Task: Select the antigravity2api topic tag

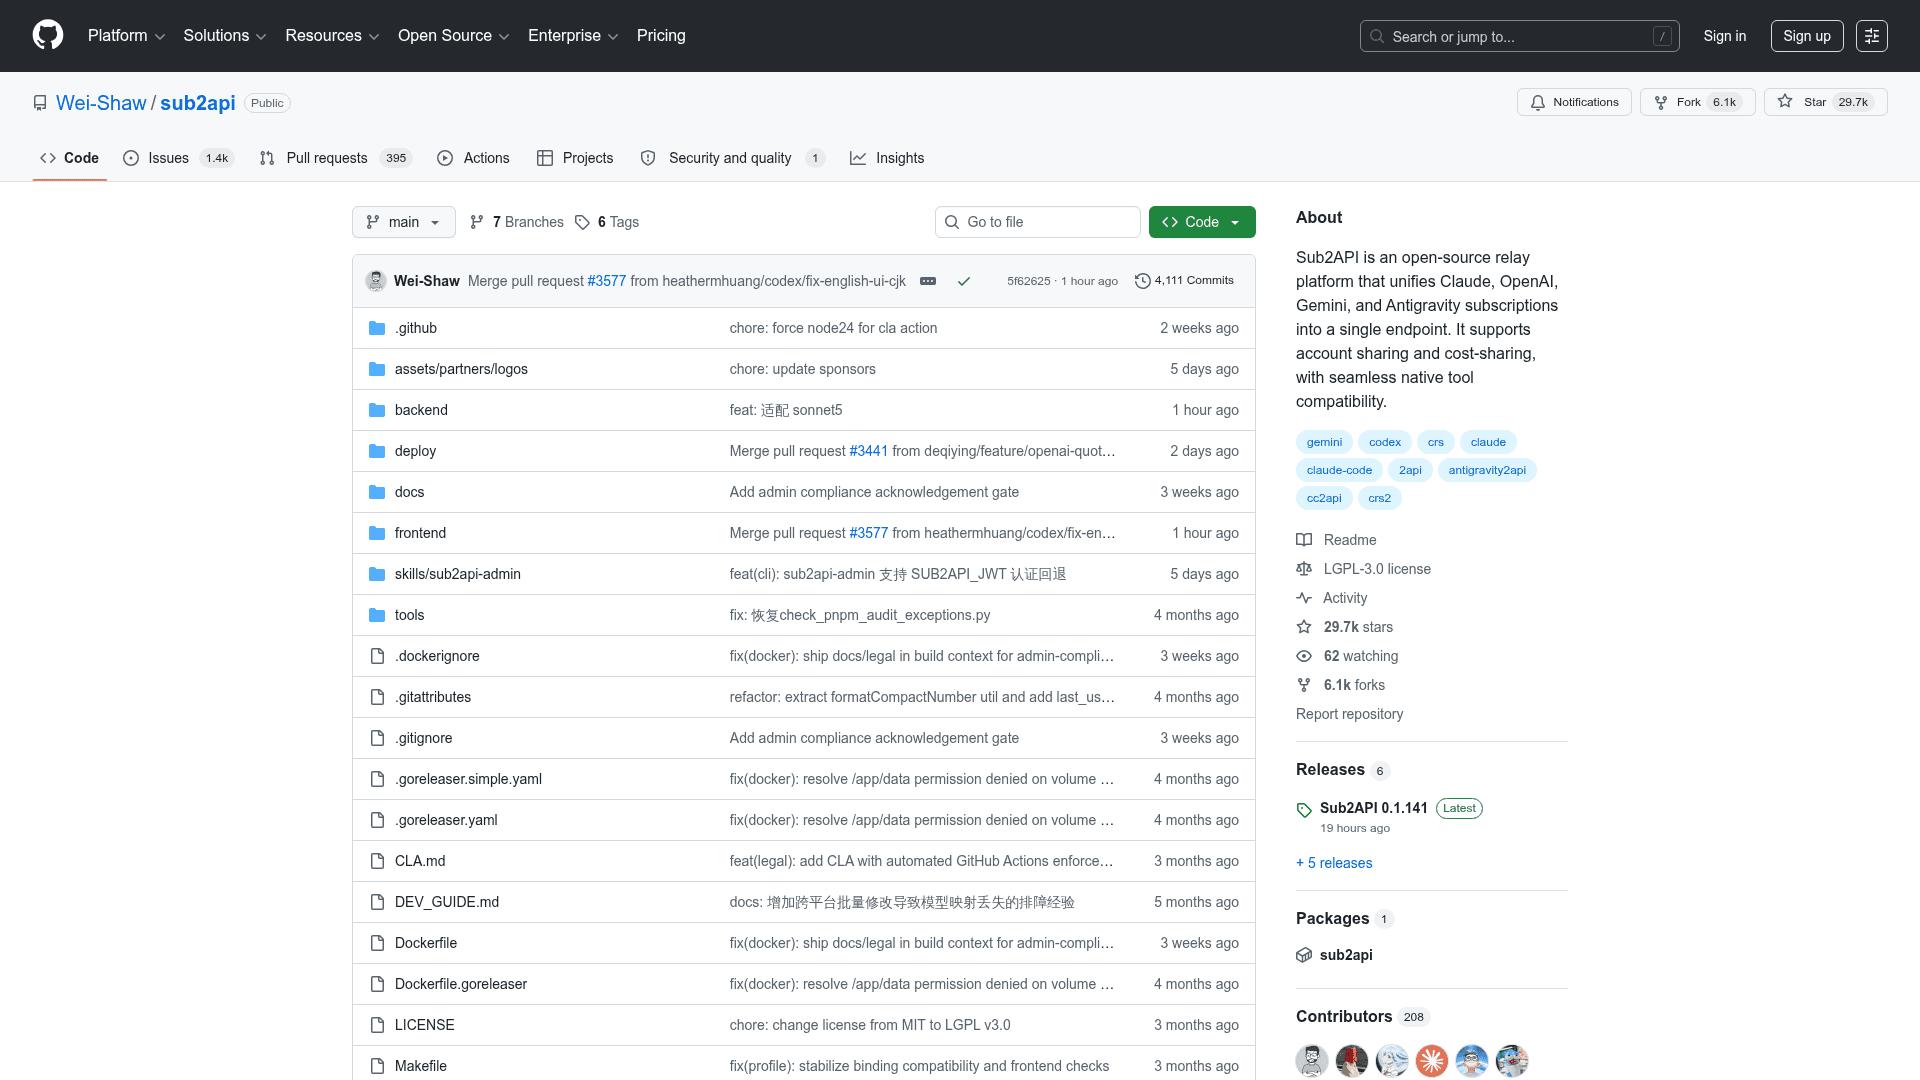Action: pyautogui.click(x=1487, y=470)
